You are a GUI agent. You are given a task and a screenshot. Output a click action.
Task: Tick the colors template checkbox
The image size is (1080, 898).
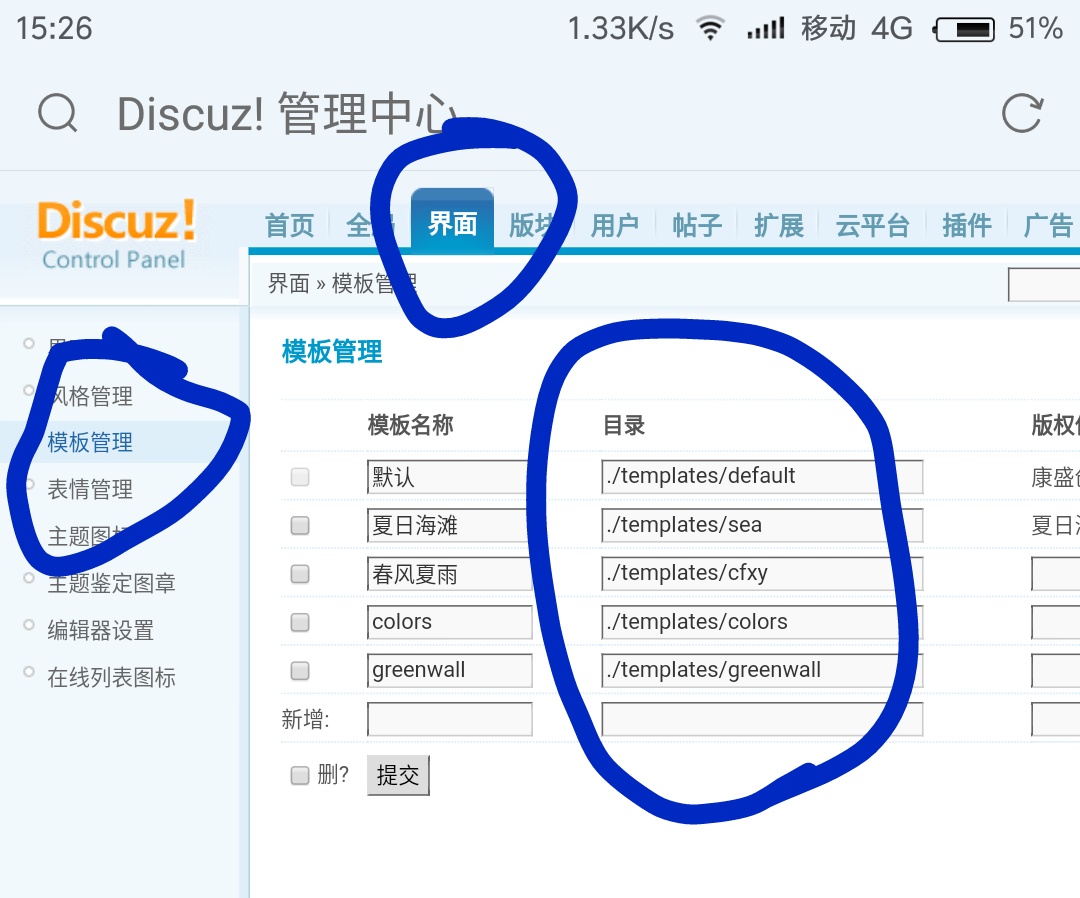point(300,622)
